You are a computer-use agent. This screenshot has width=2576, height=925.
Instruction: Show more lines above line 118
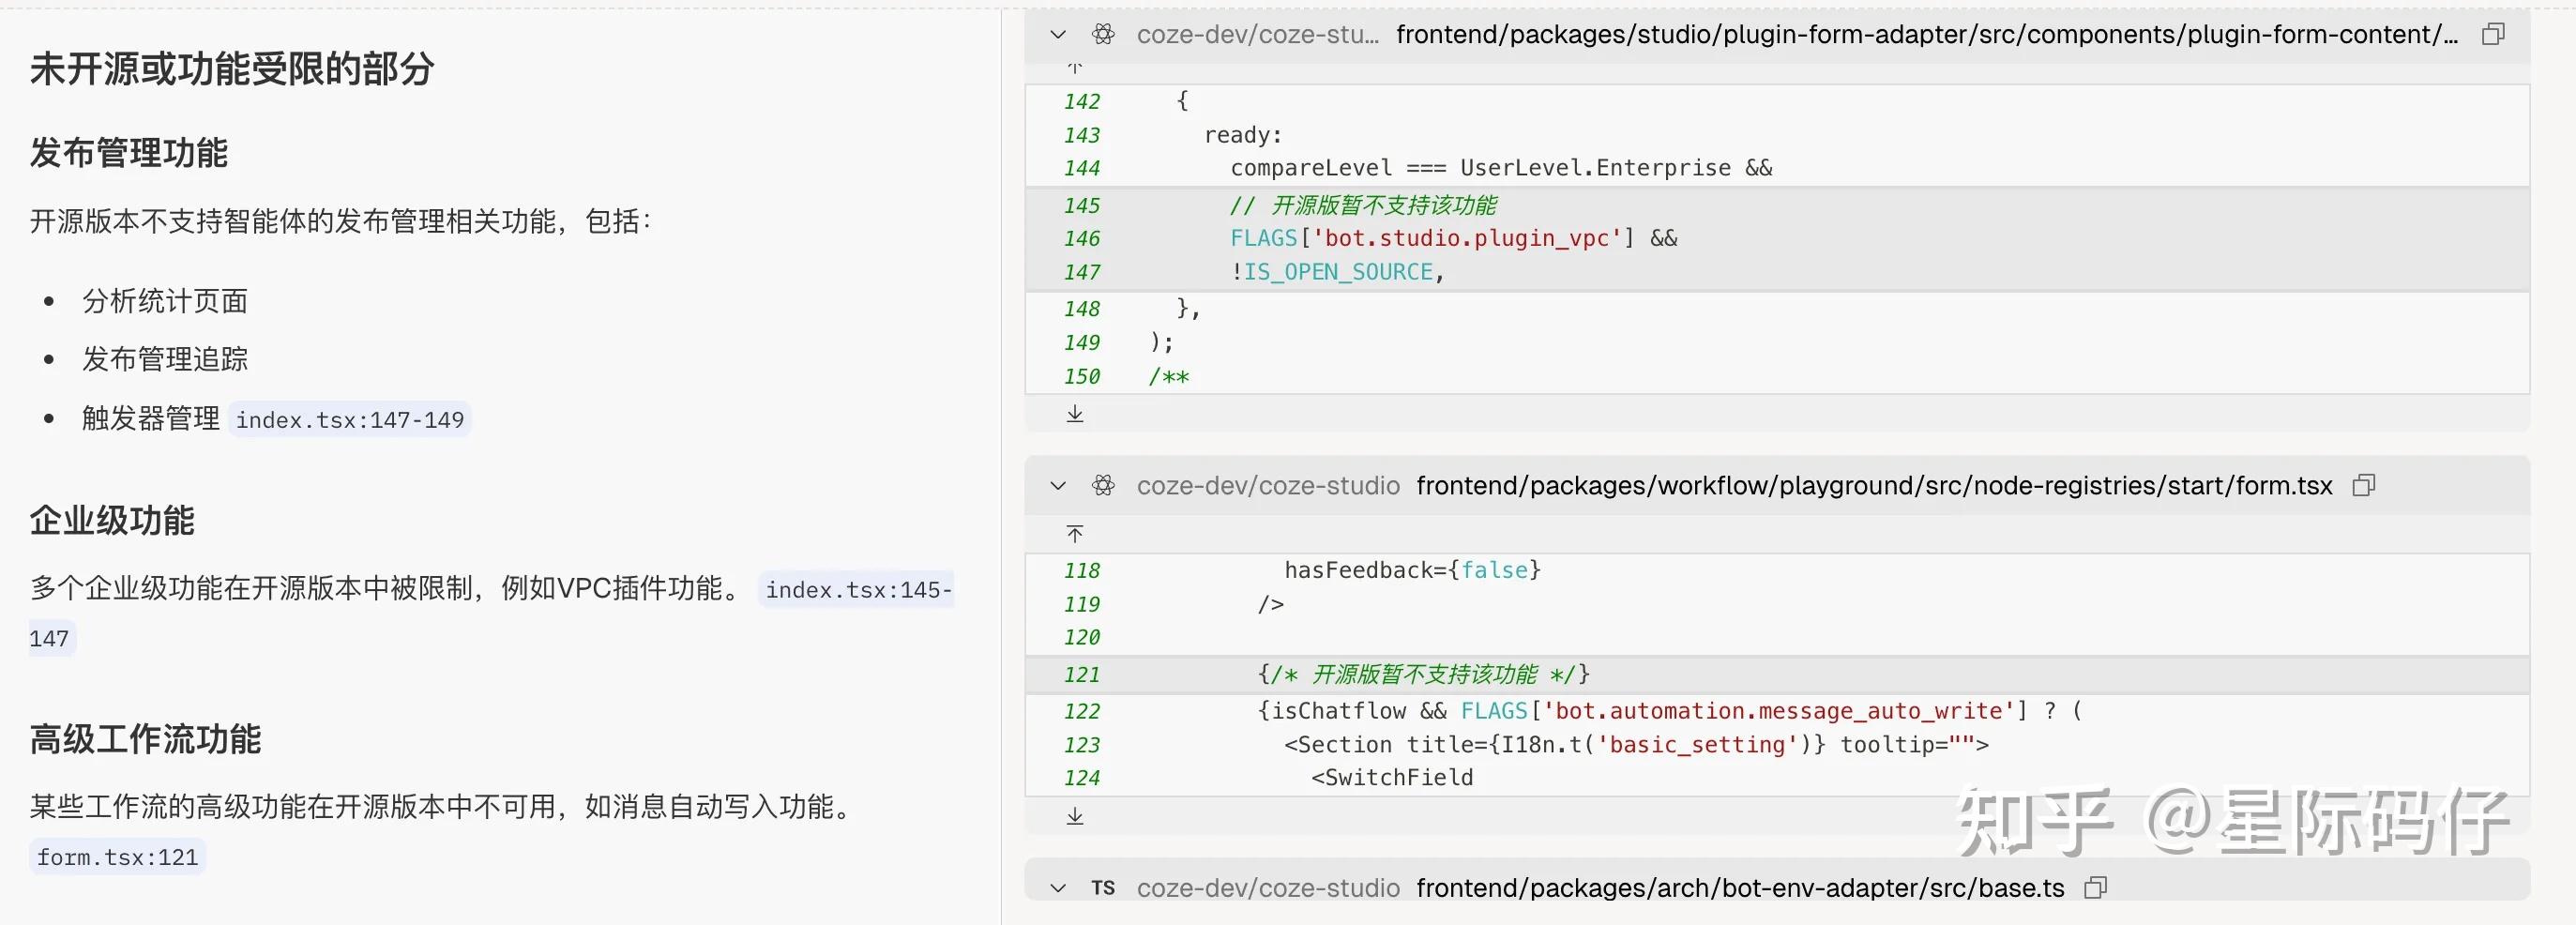click(1075, 534)
